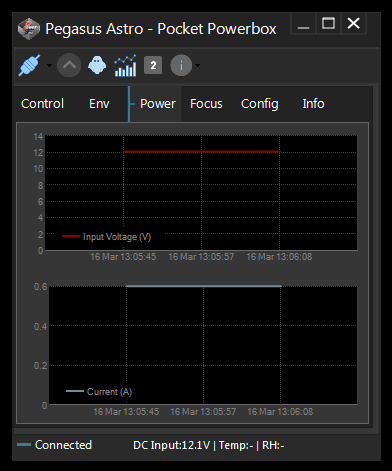Close the Pocket Powerbox window

coord(354,23)
